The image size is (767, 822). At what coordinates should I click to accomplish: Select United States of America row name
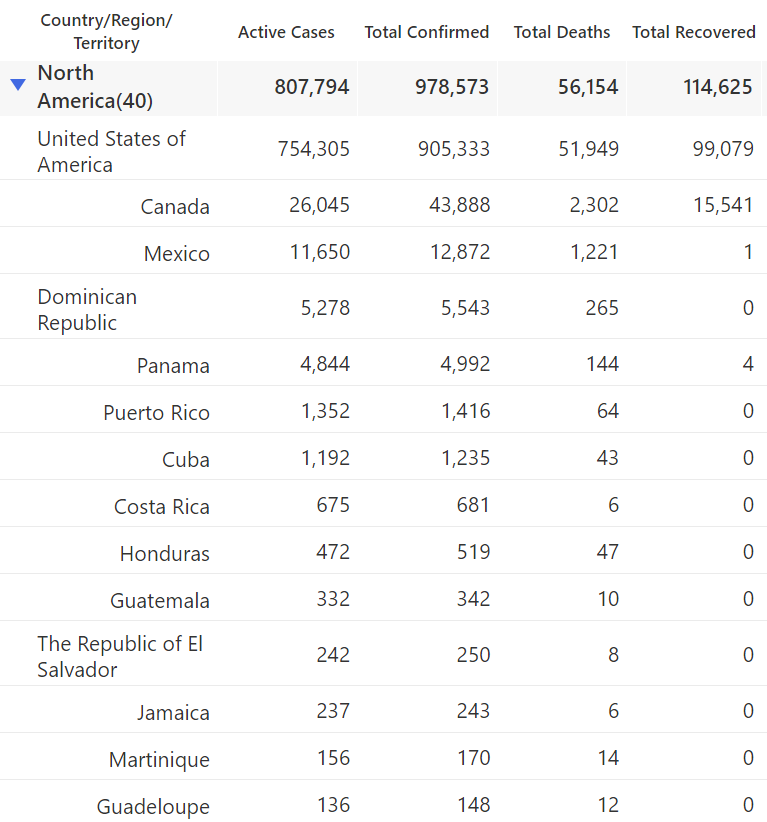pyautogui.click(x=111, y=152)
